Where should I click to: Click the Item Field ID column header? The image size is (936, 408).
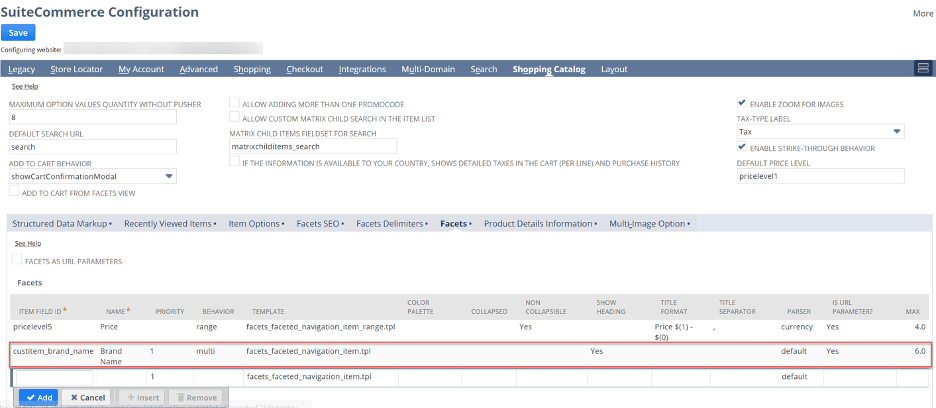[43, 311]
